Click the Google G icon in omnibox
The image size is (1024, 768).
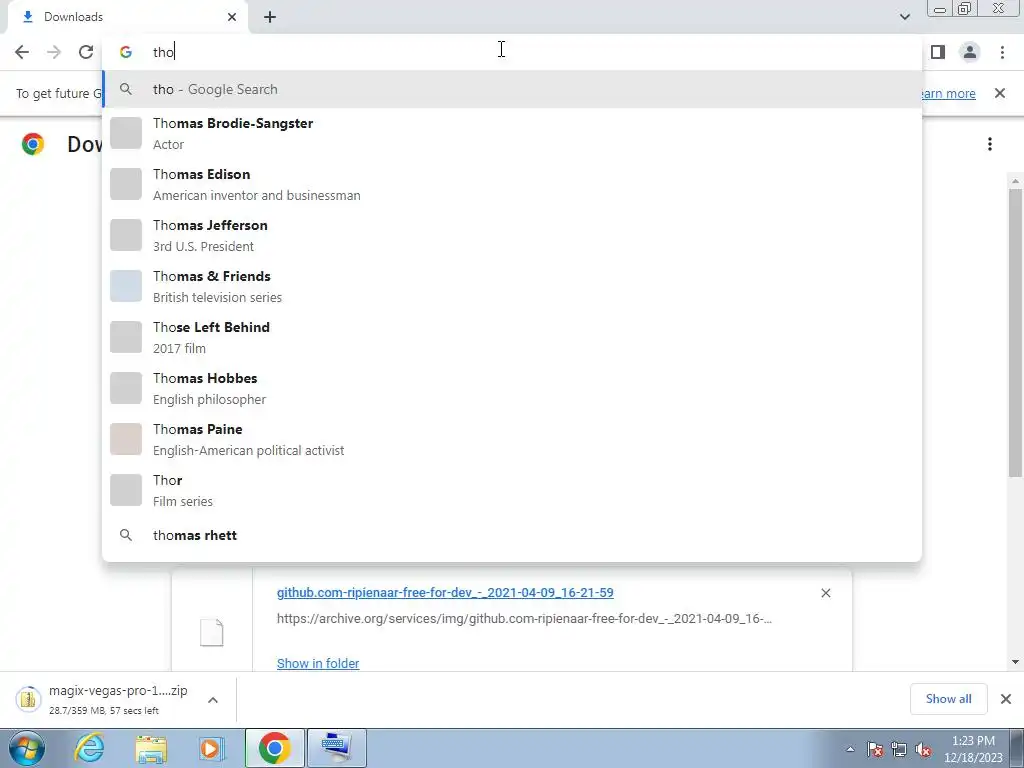click(x=126, y=52)
